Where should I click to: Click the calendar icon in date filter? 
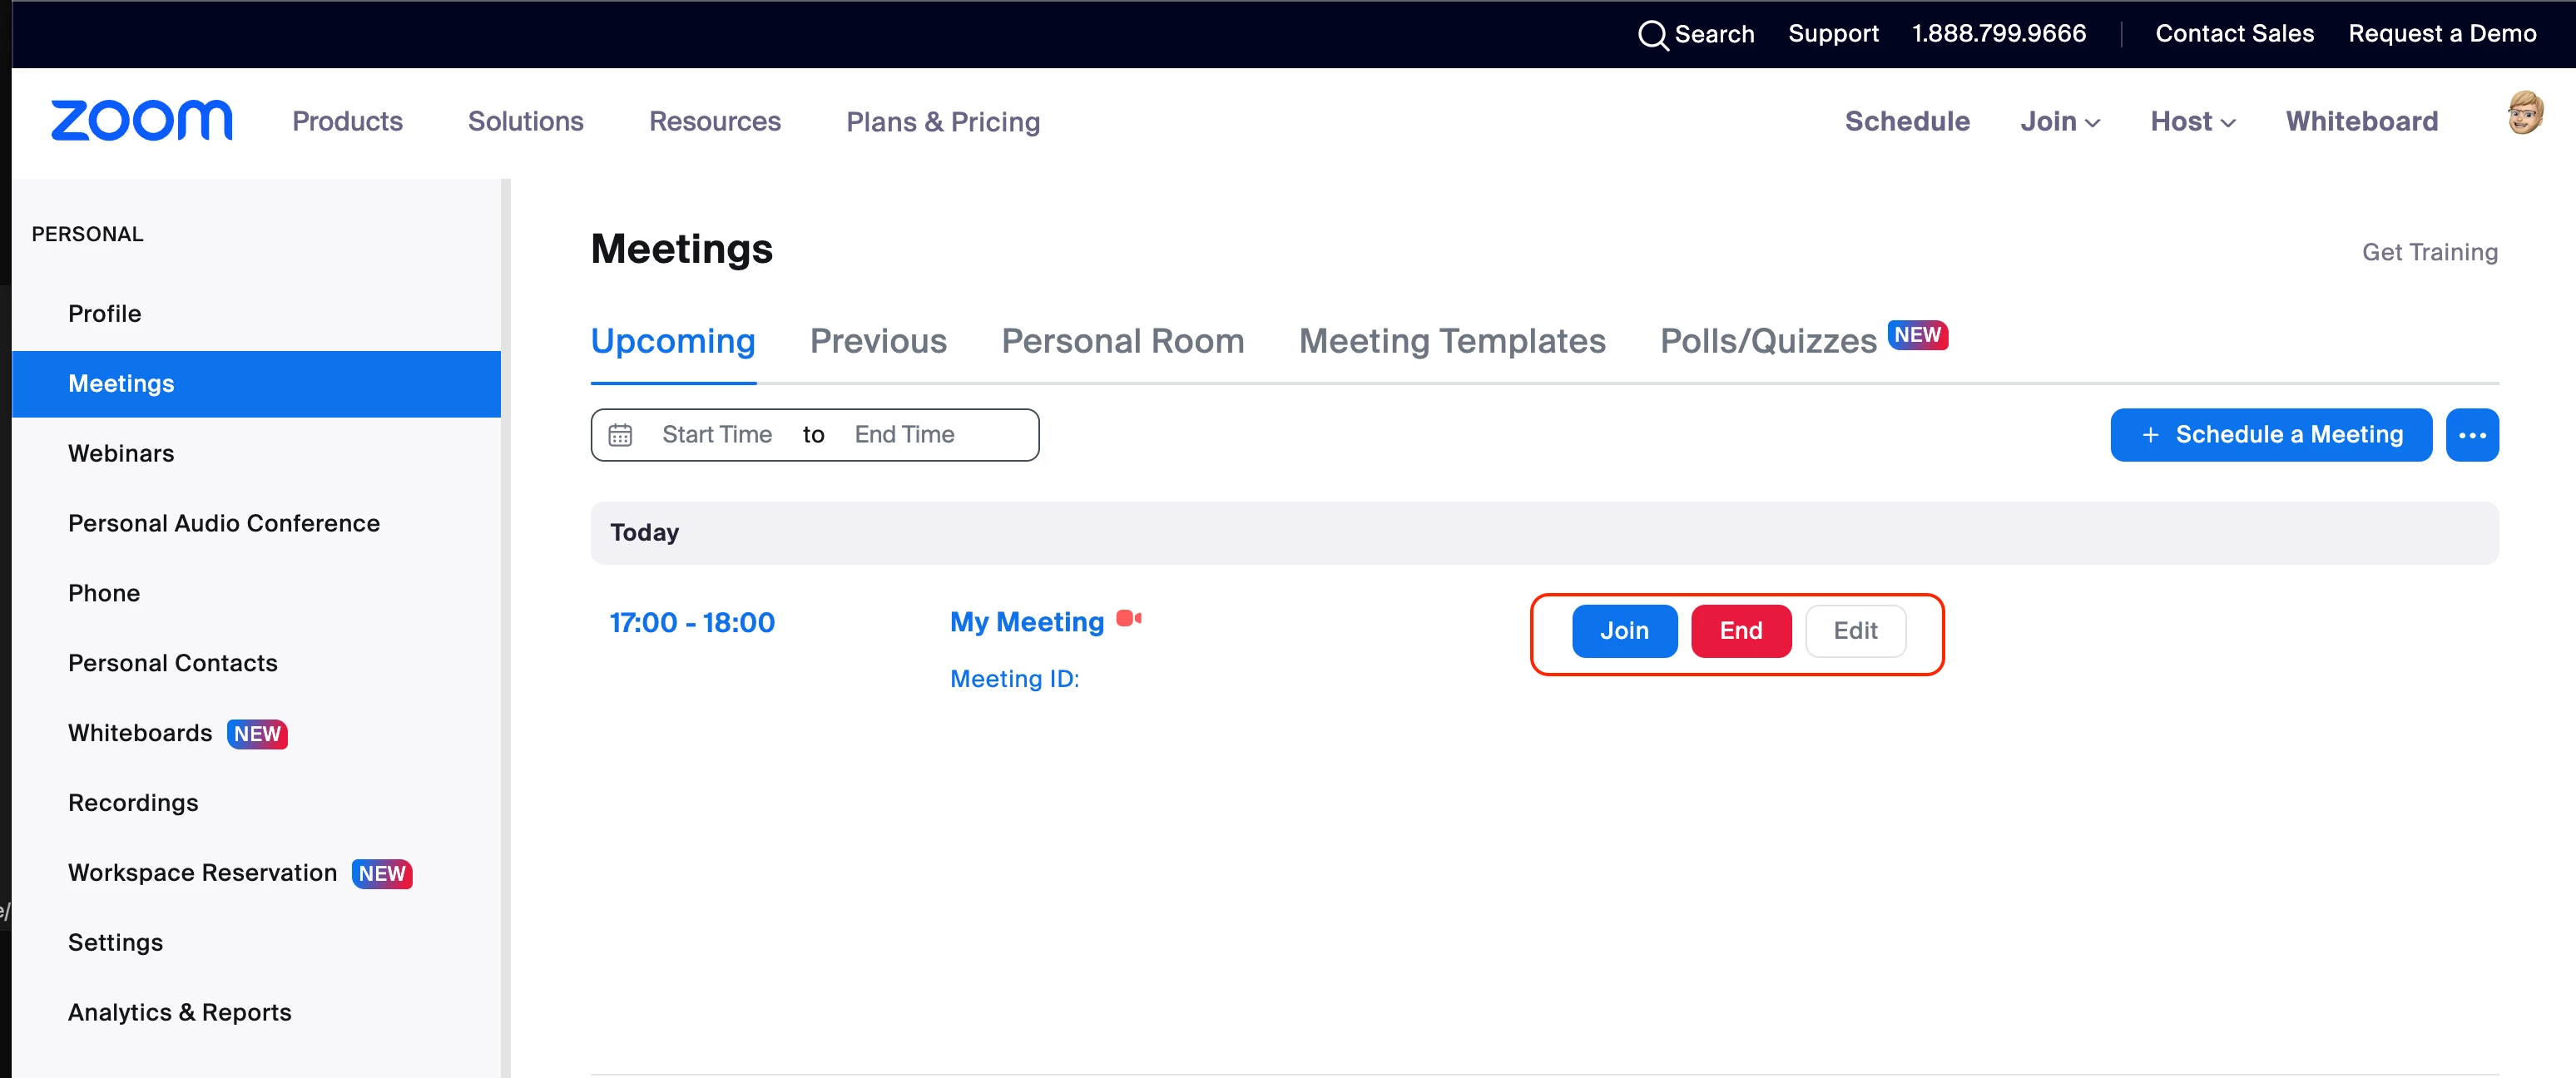click(620, 435)
